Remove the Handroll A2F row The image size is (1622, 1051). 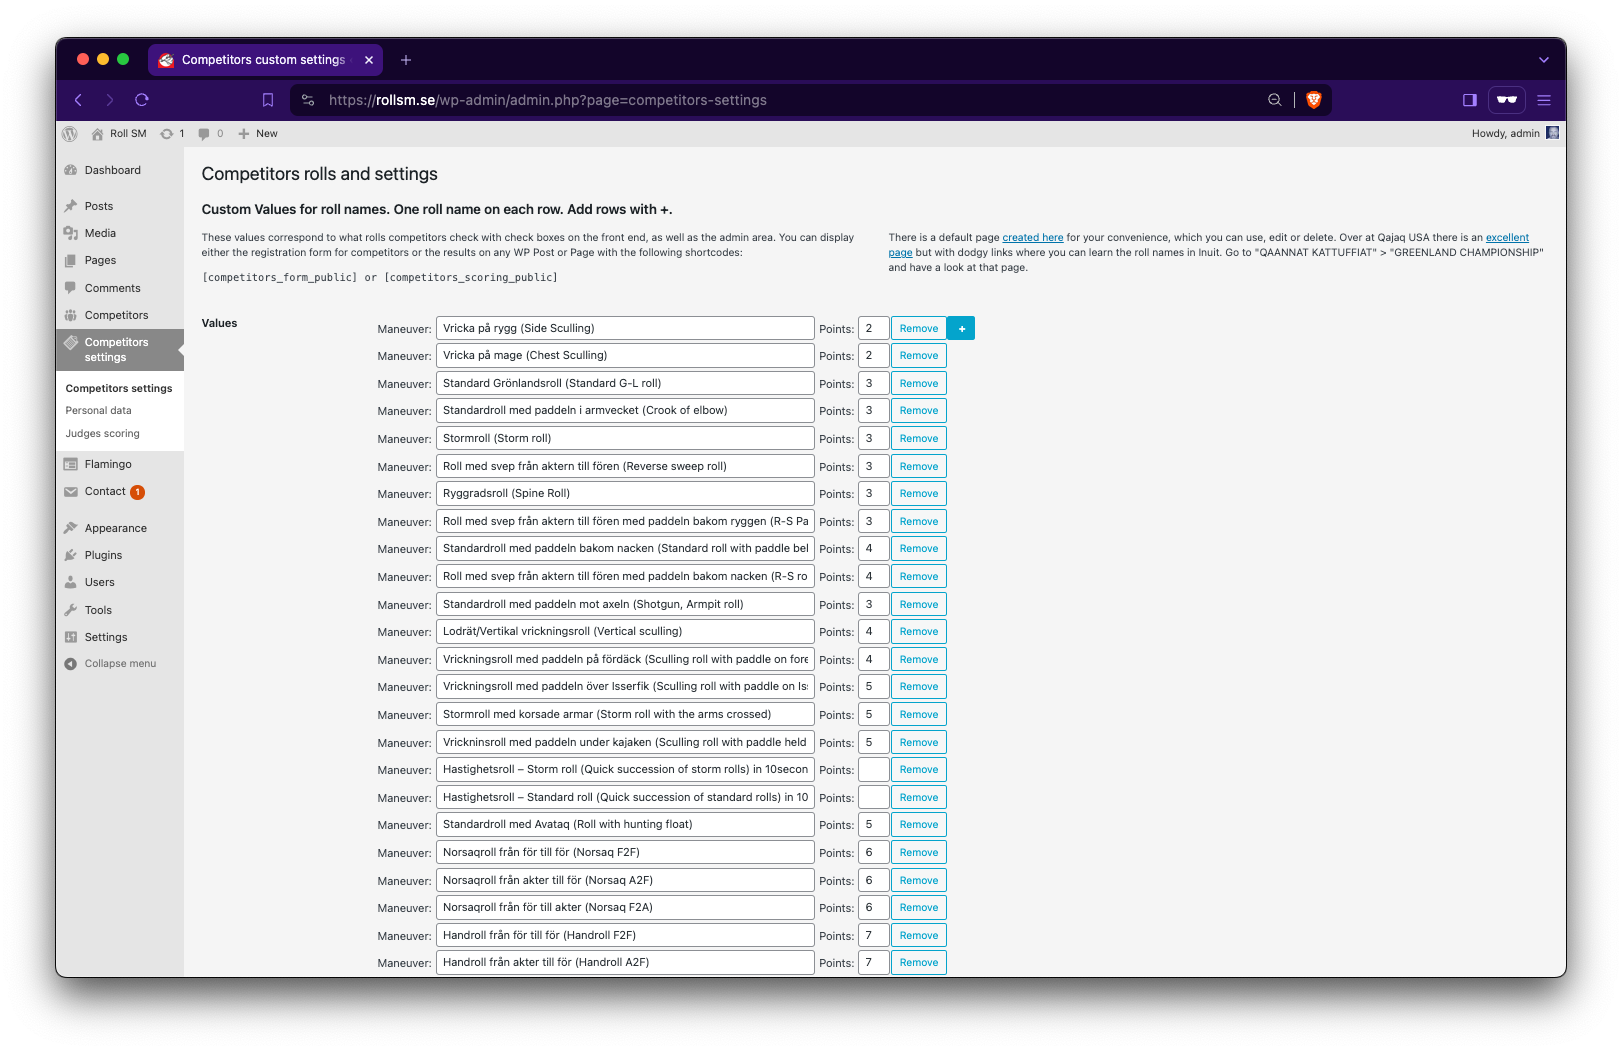[918, 963]
